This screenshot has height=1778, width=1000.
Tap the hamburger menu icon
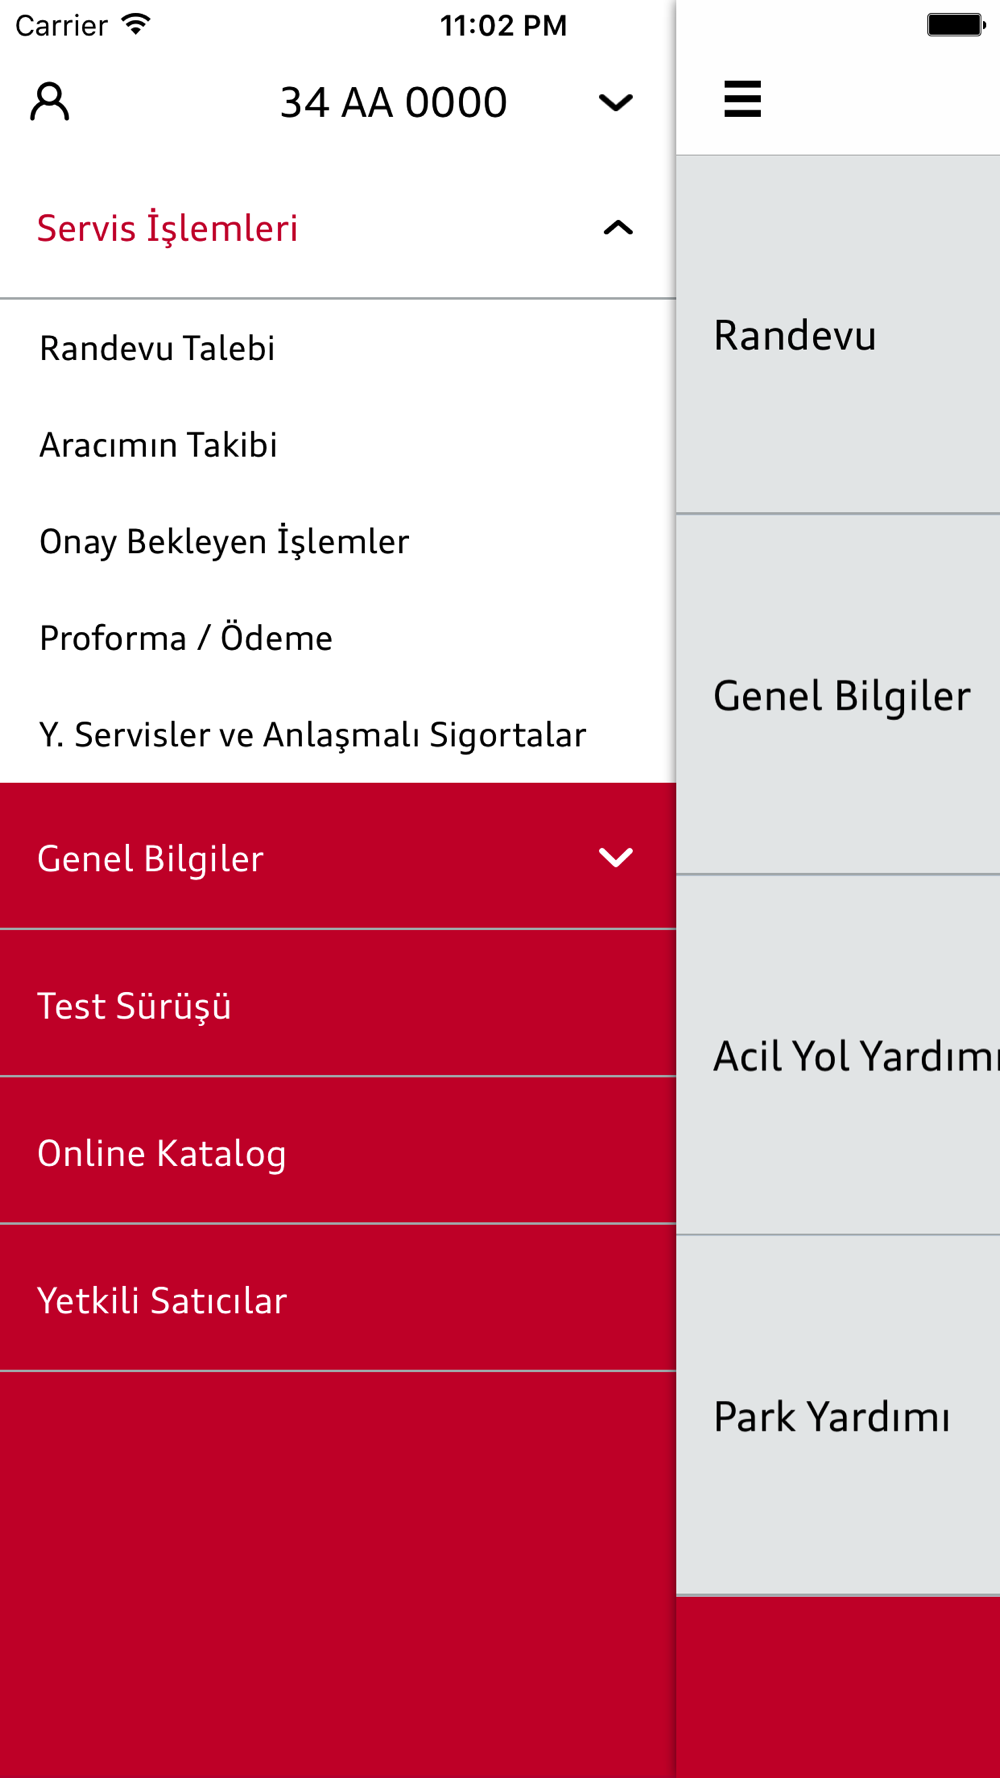(742, 99)
